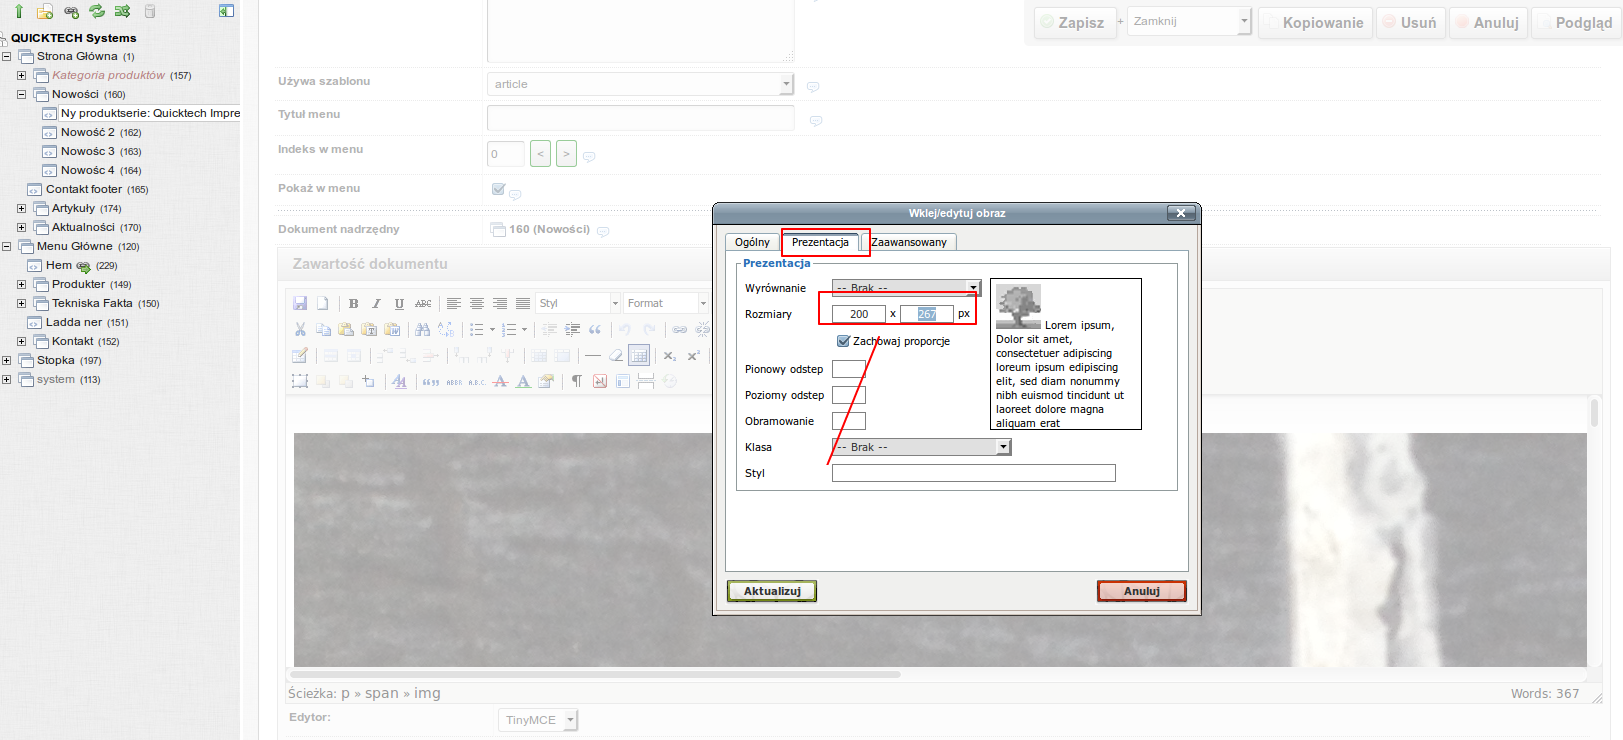Click the Show paragraph marks icon
1623x740 pixels.
coord(577,381)
